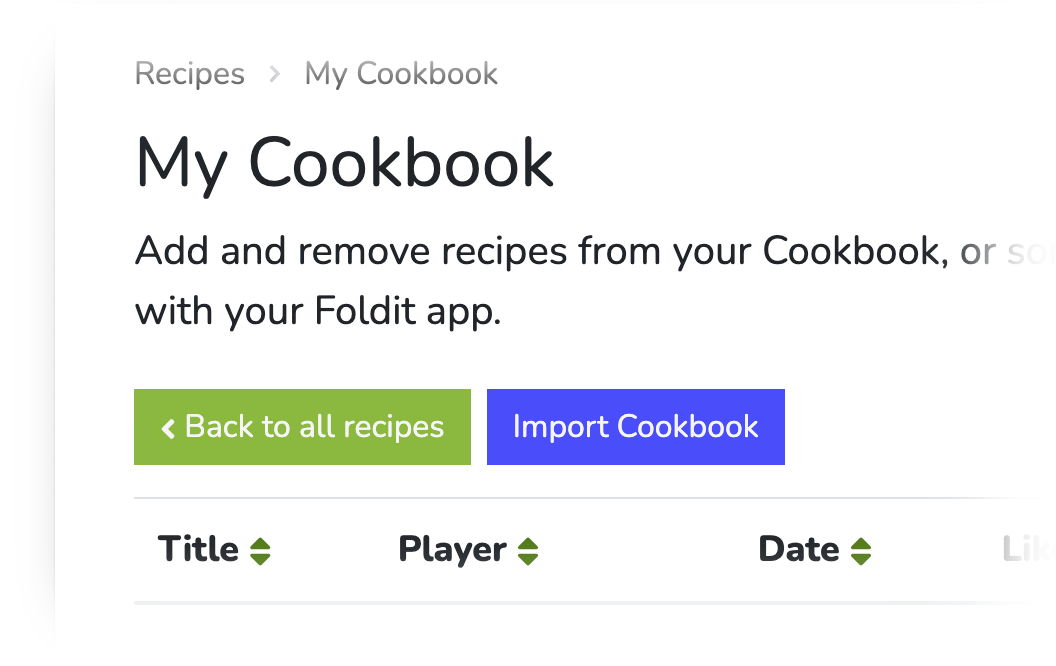Click the ascending arrow beside Player

[x=528, y=544]
